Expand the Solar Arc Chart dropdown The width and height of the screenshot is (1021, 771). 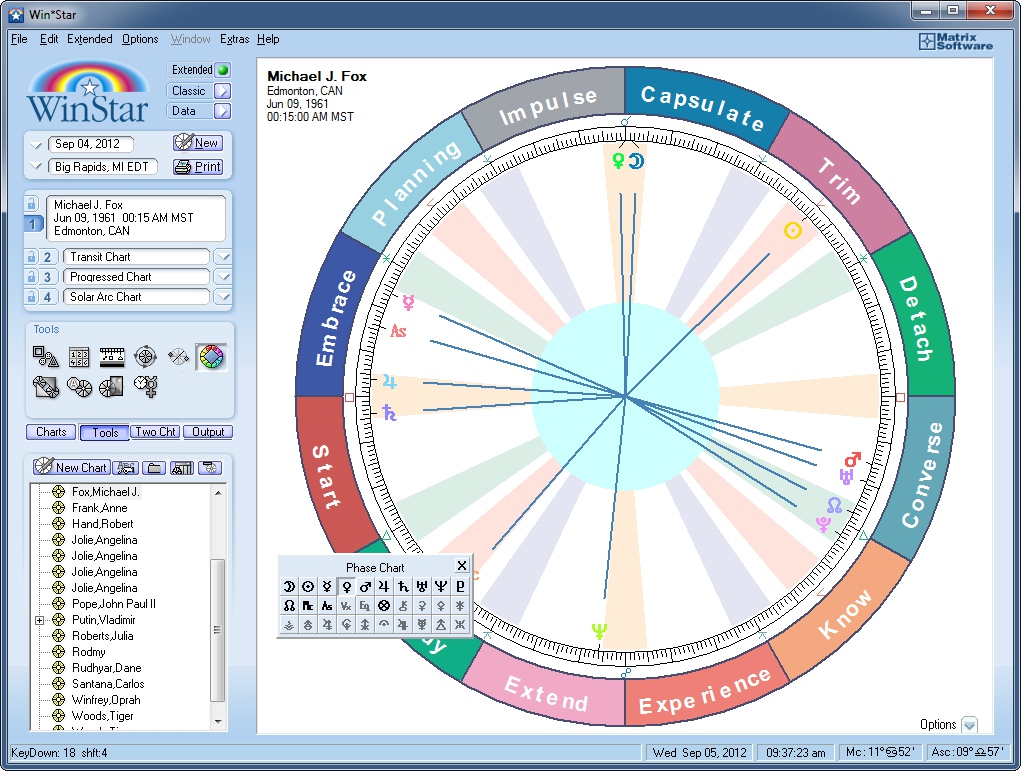(223, 297)
